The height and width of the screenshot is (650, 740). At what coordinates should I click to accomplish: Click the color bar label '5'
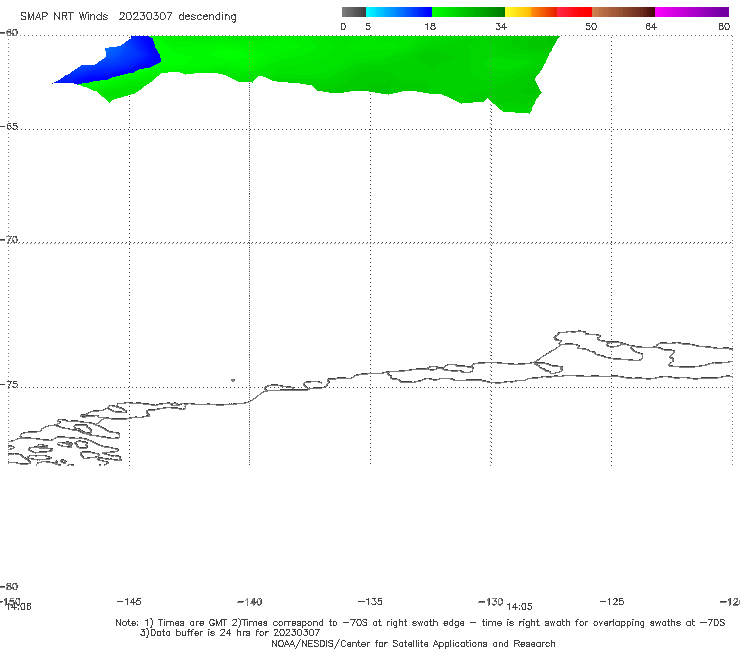click(368, 27)
